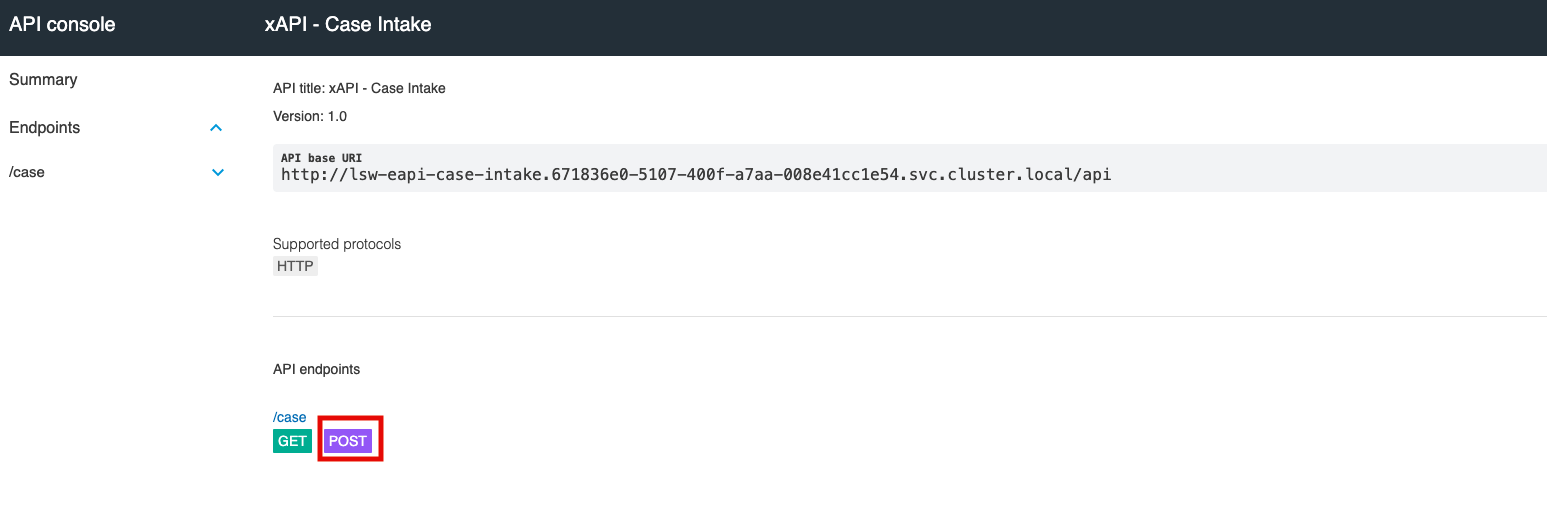
Task: Click the "API console" header title
Action: (x=62, y=24)
